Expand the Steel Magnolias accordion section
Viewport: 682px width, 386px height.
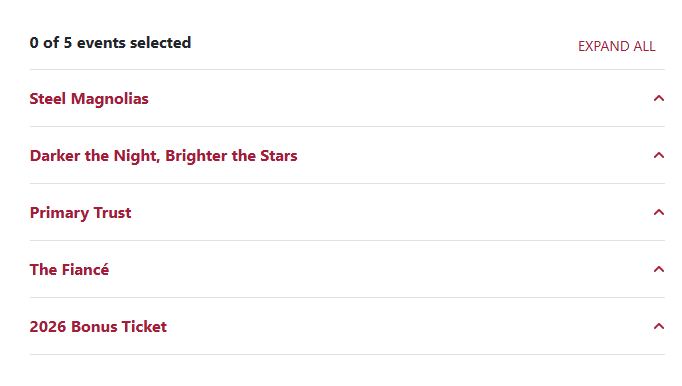click(347, 98)
